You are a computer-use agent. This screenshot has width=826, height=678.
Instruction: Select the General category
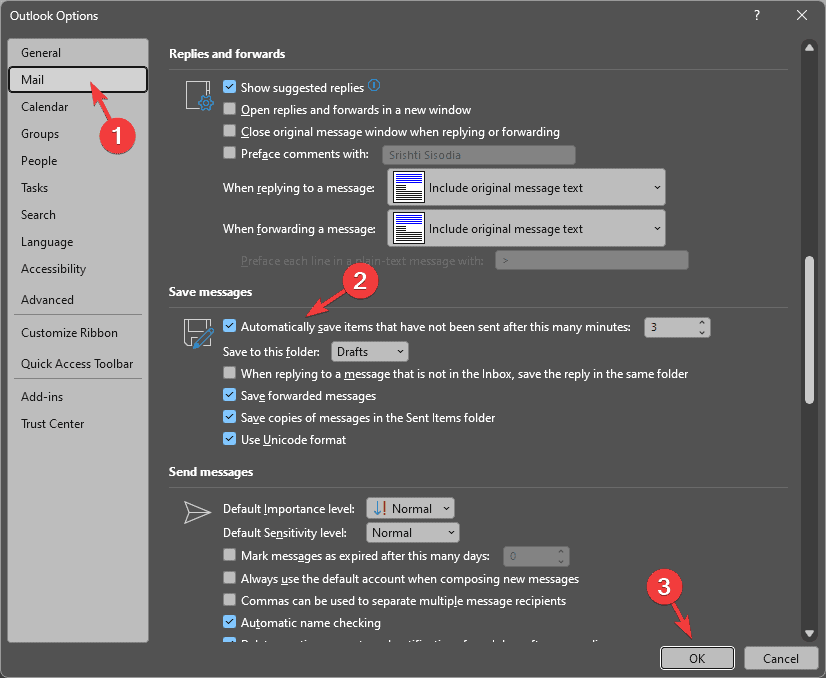(78, 53)
